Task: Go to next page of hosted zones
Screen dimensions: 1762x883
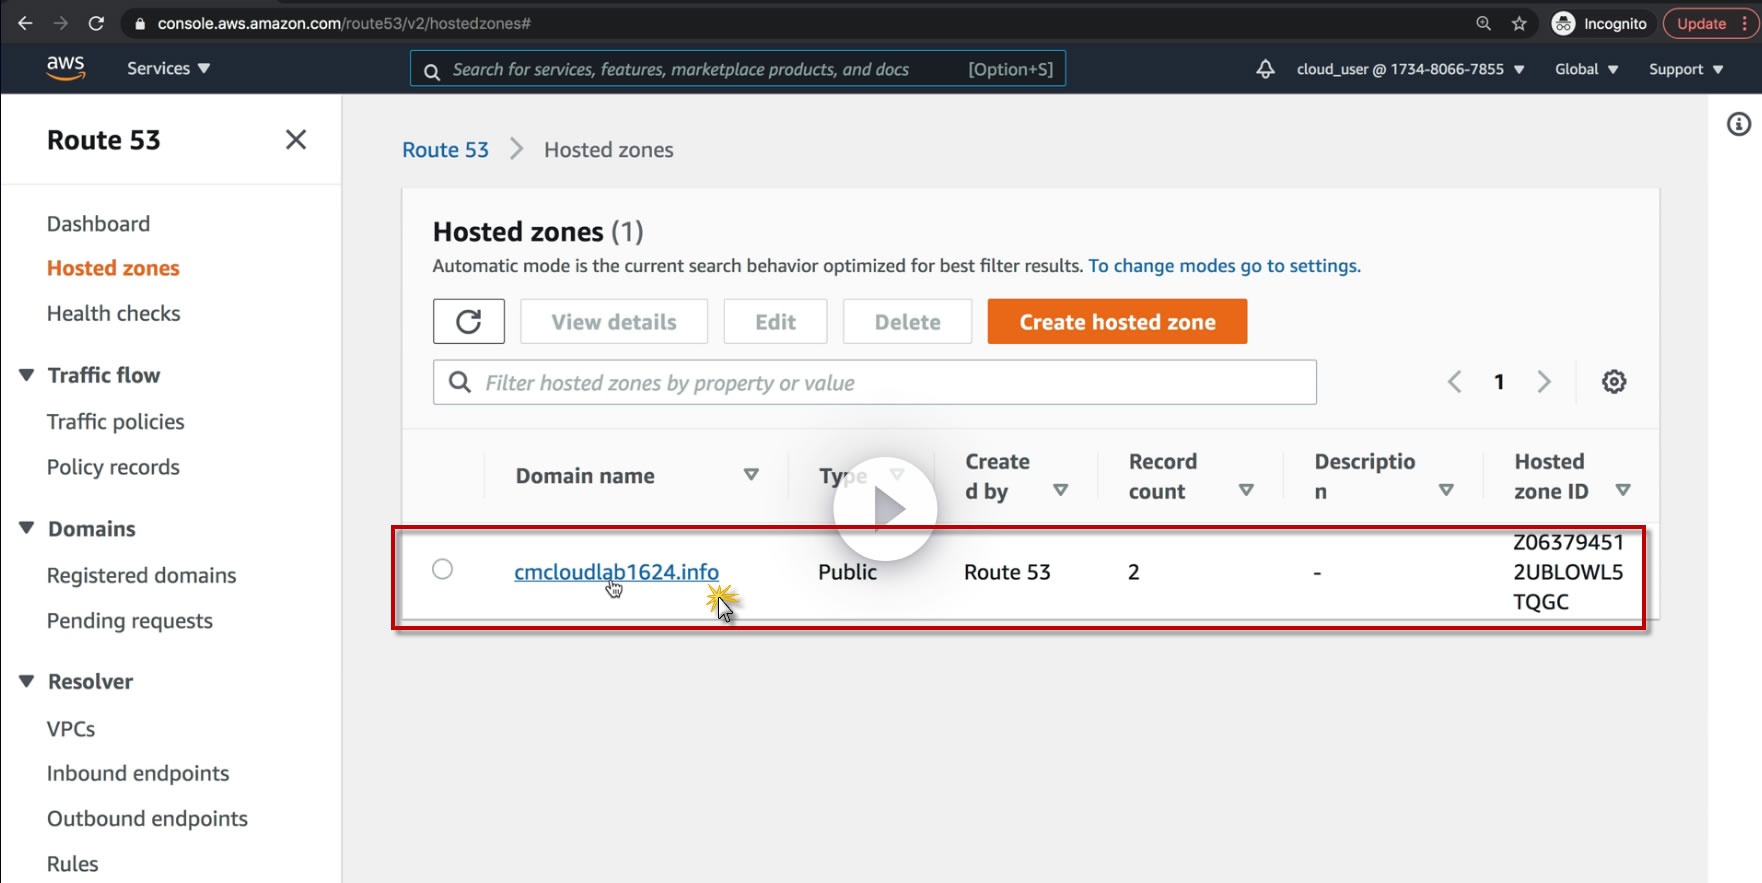Action: 1544,382
